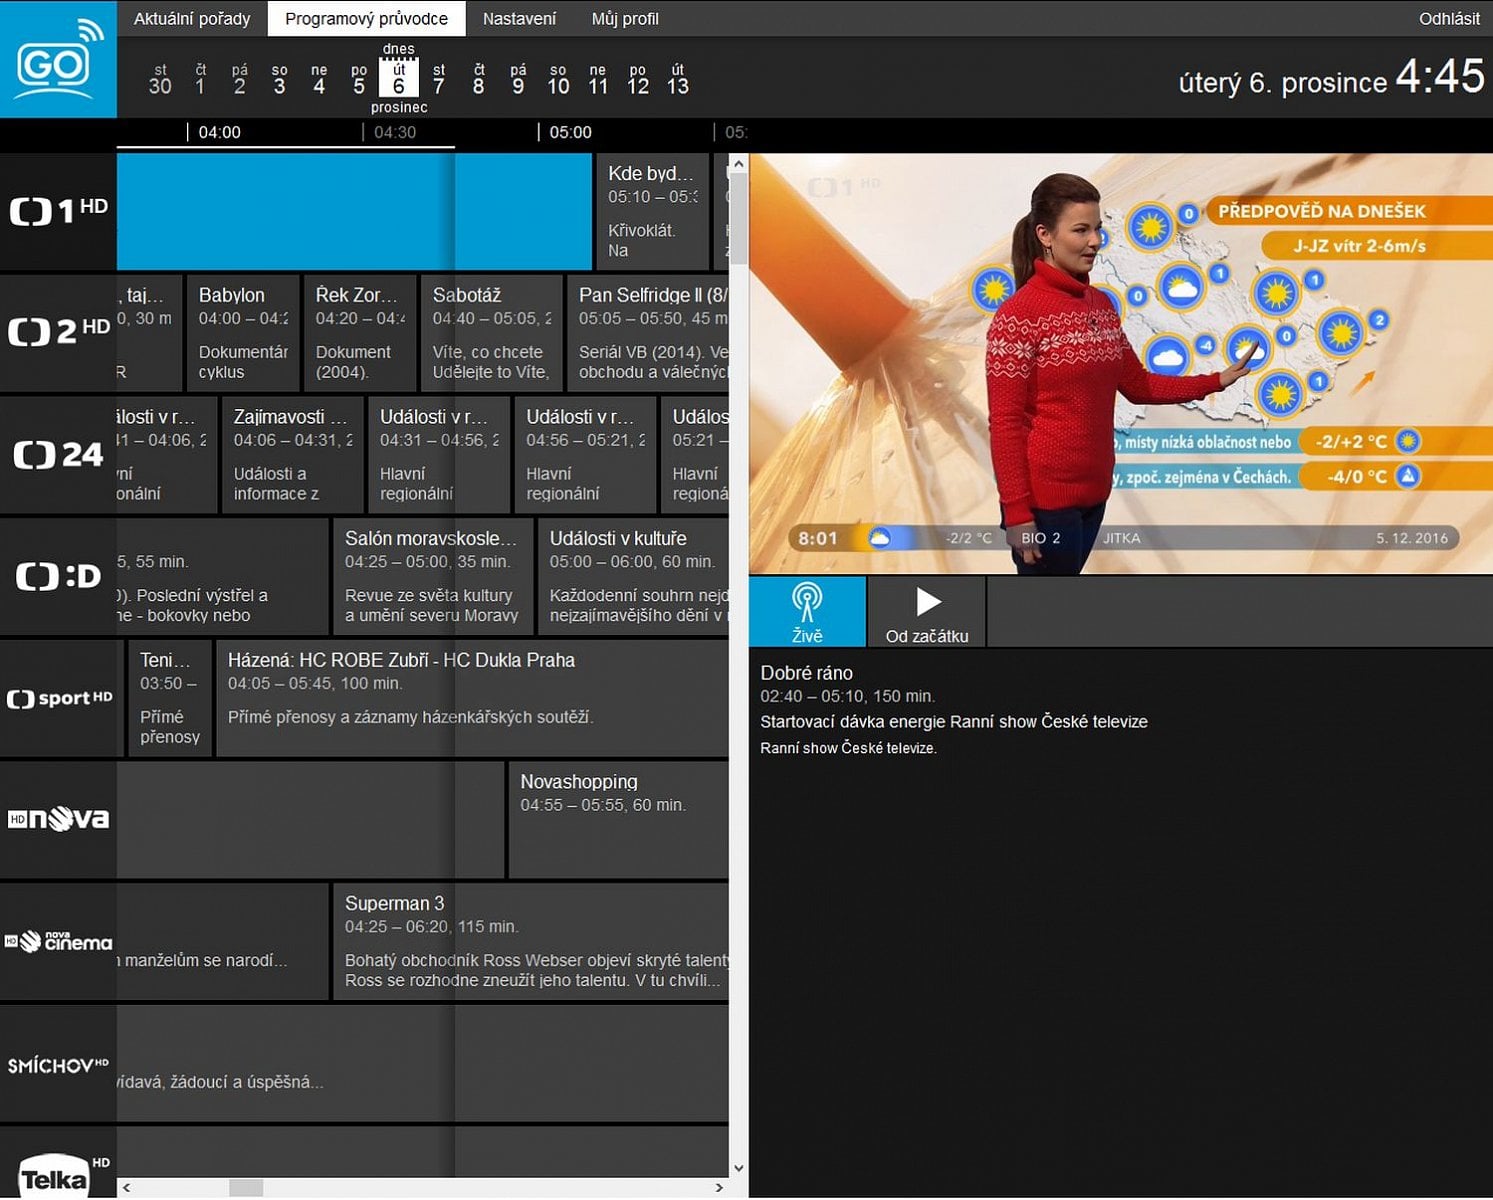Screen dimensions: 1493x1200
Task: Enable playback from start via Od začátku
Action: [925, 611]
